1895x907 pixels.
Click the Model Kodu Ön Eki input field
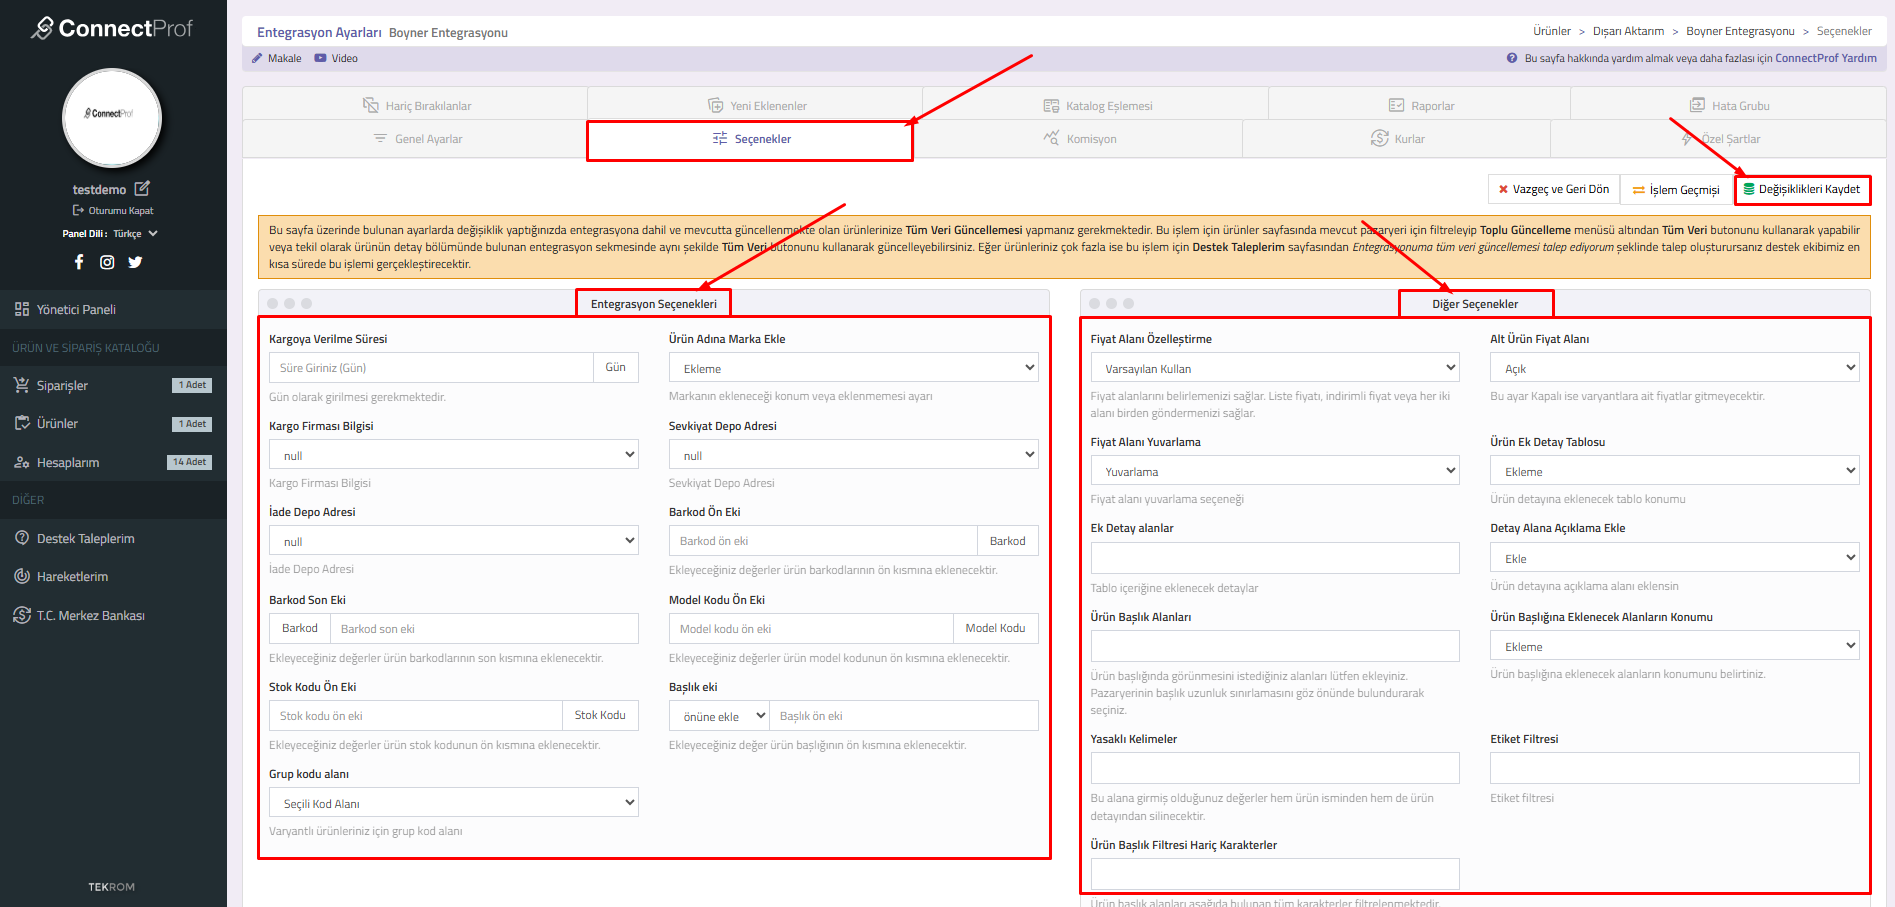(x=811, y=628)
